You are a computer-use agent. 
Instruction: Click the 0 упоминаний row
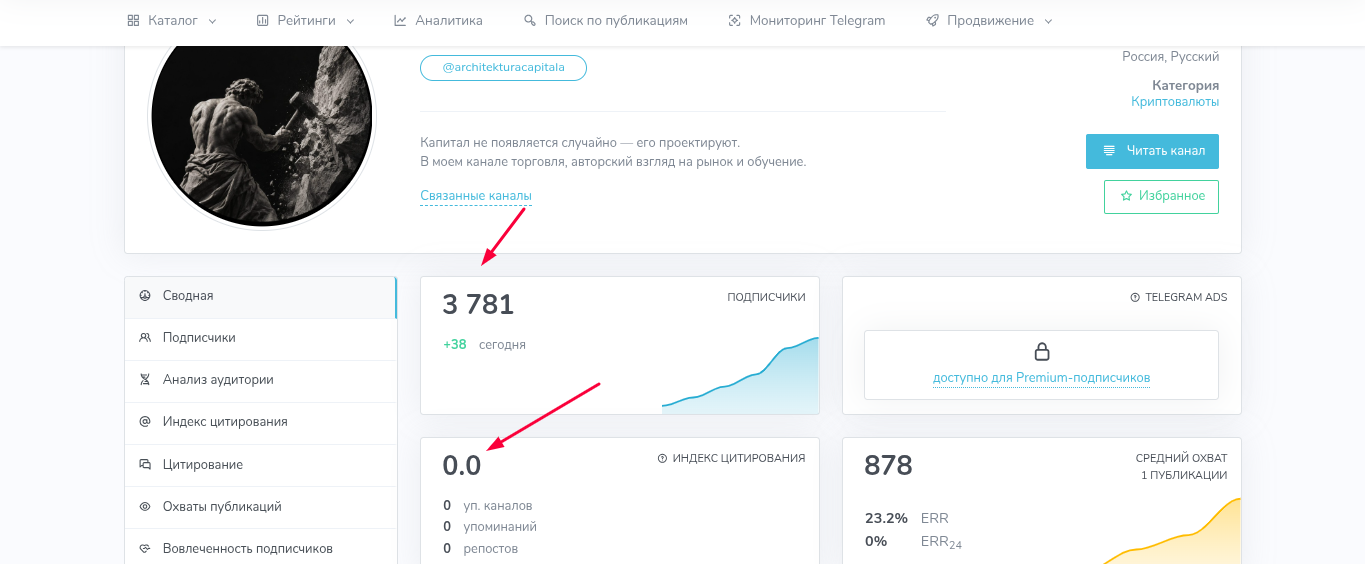click(x=490, y=527)
